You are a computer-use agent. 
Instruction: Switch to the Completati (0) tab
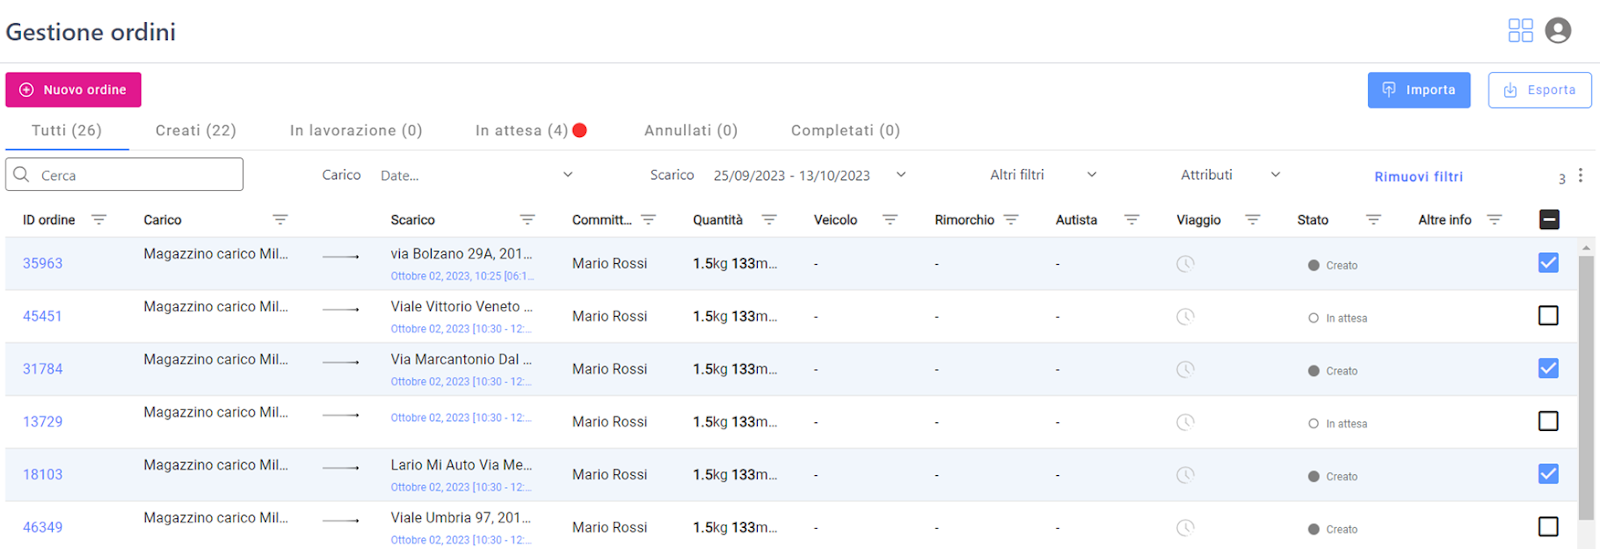click(x=846, y=130)
